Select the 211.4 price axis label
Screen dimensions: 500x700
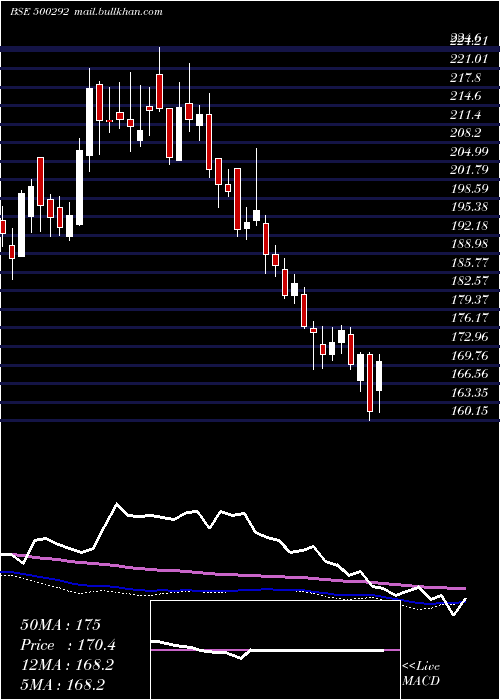466,115
